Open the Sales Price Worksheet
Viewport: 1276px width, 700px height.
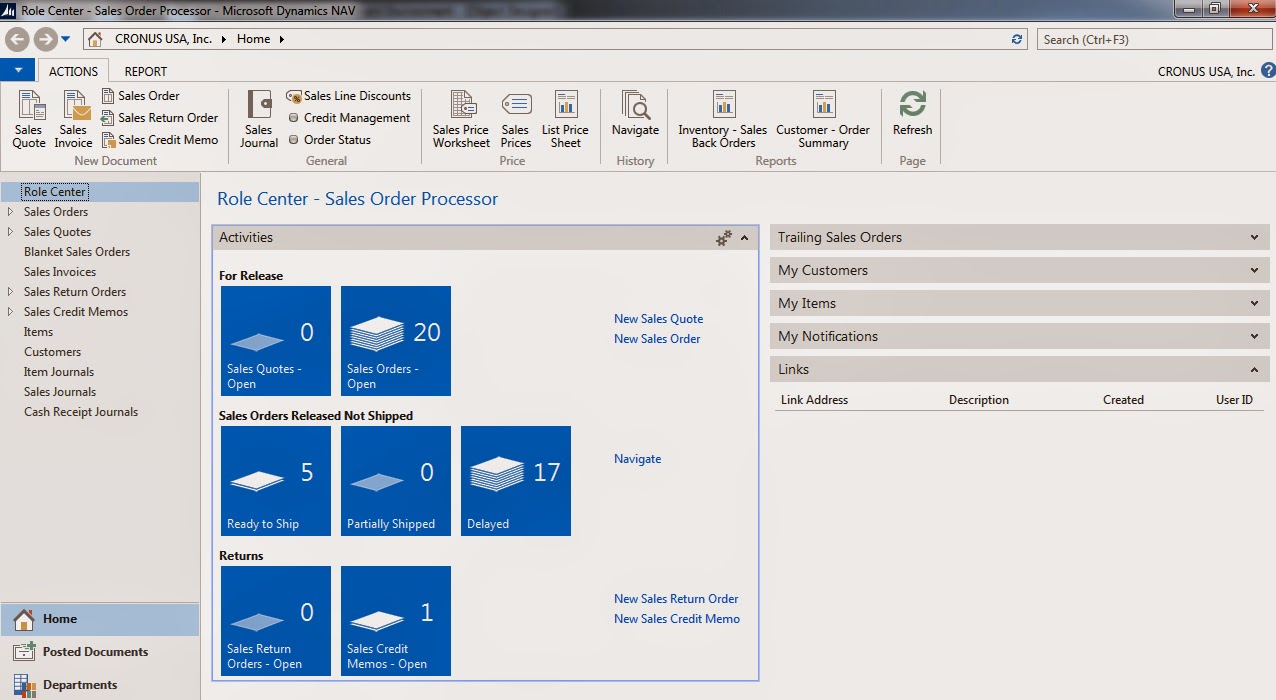click(460, 117)
